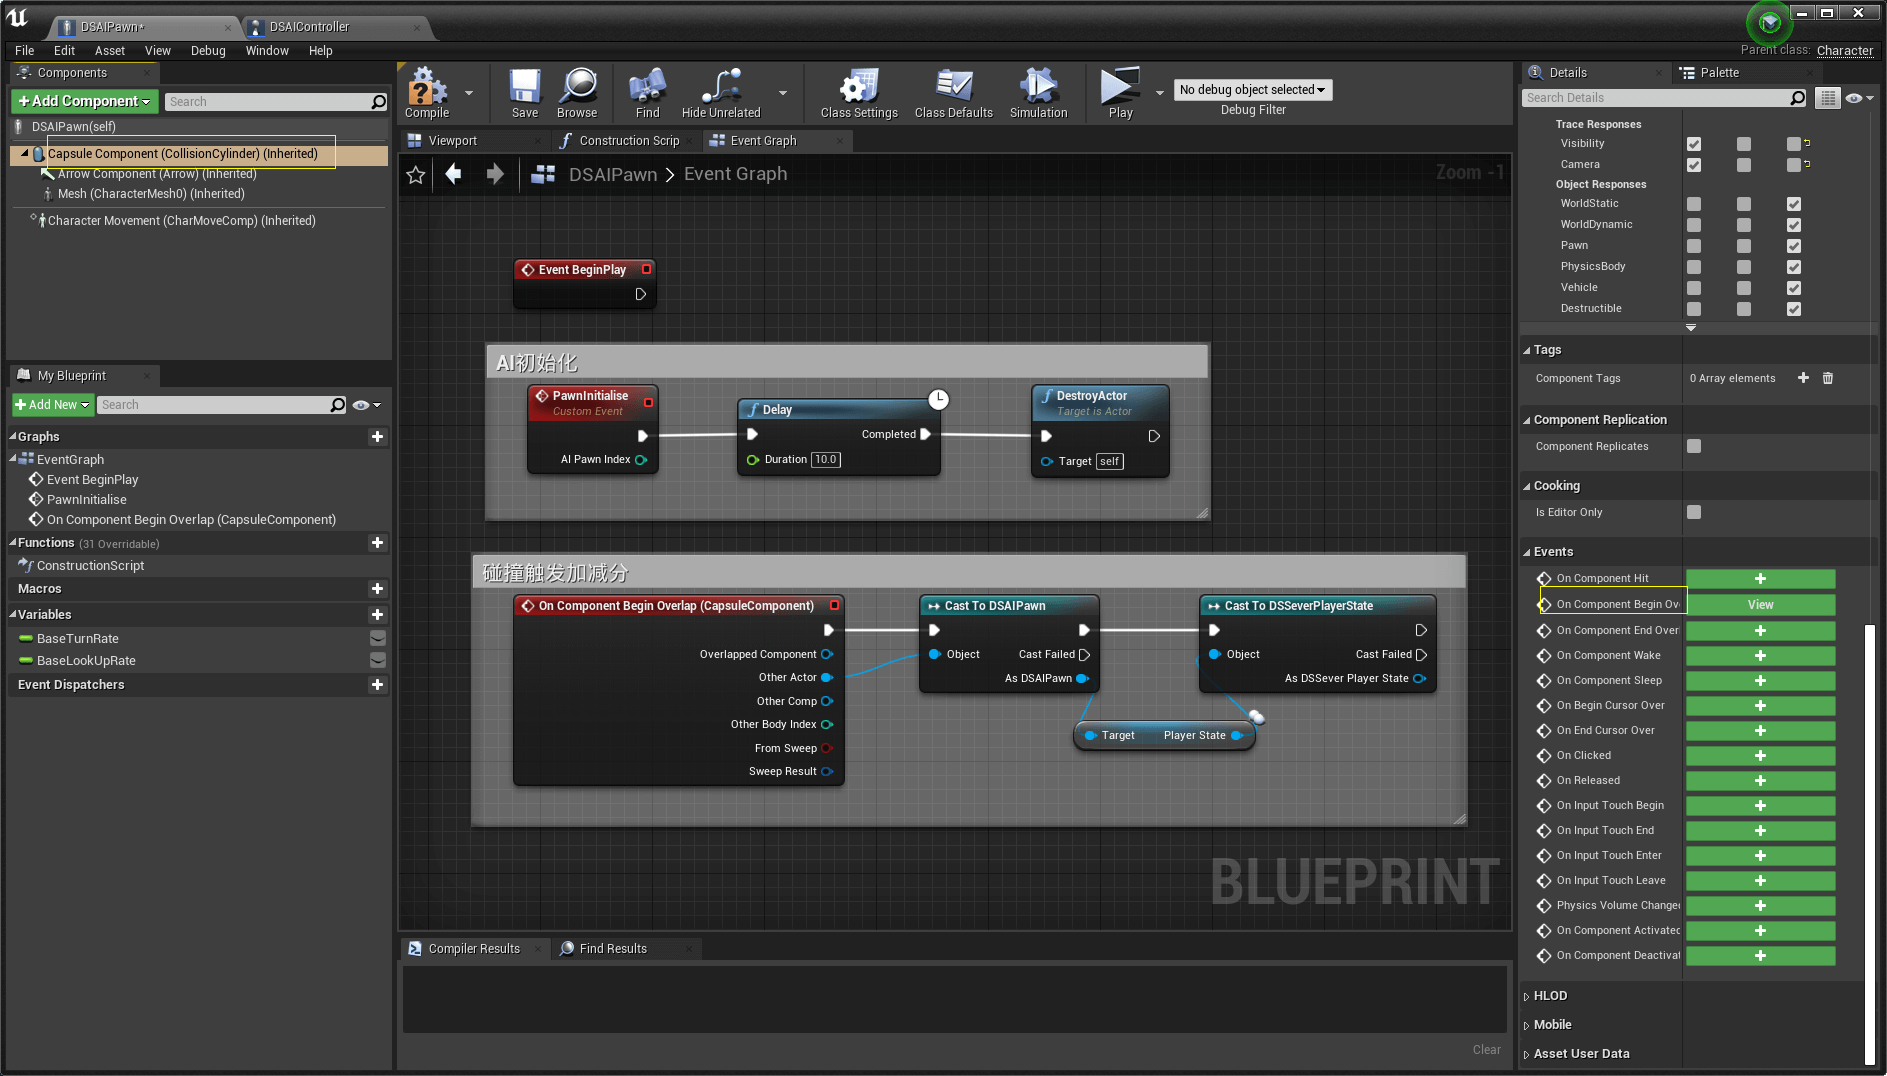The height and width of the screenshot is (1076, 1887).
Task: Select Mesh (CharacterMesh0) component
Action: tap(151, 194)
